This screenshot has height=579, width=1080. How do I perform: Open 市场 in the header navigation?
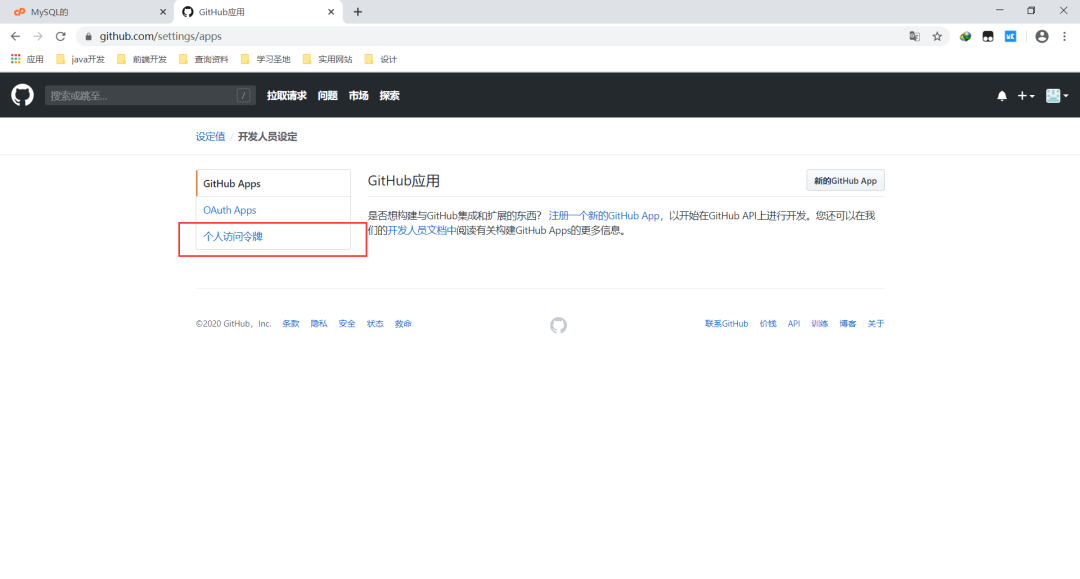(x=358, y=96)
